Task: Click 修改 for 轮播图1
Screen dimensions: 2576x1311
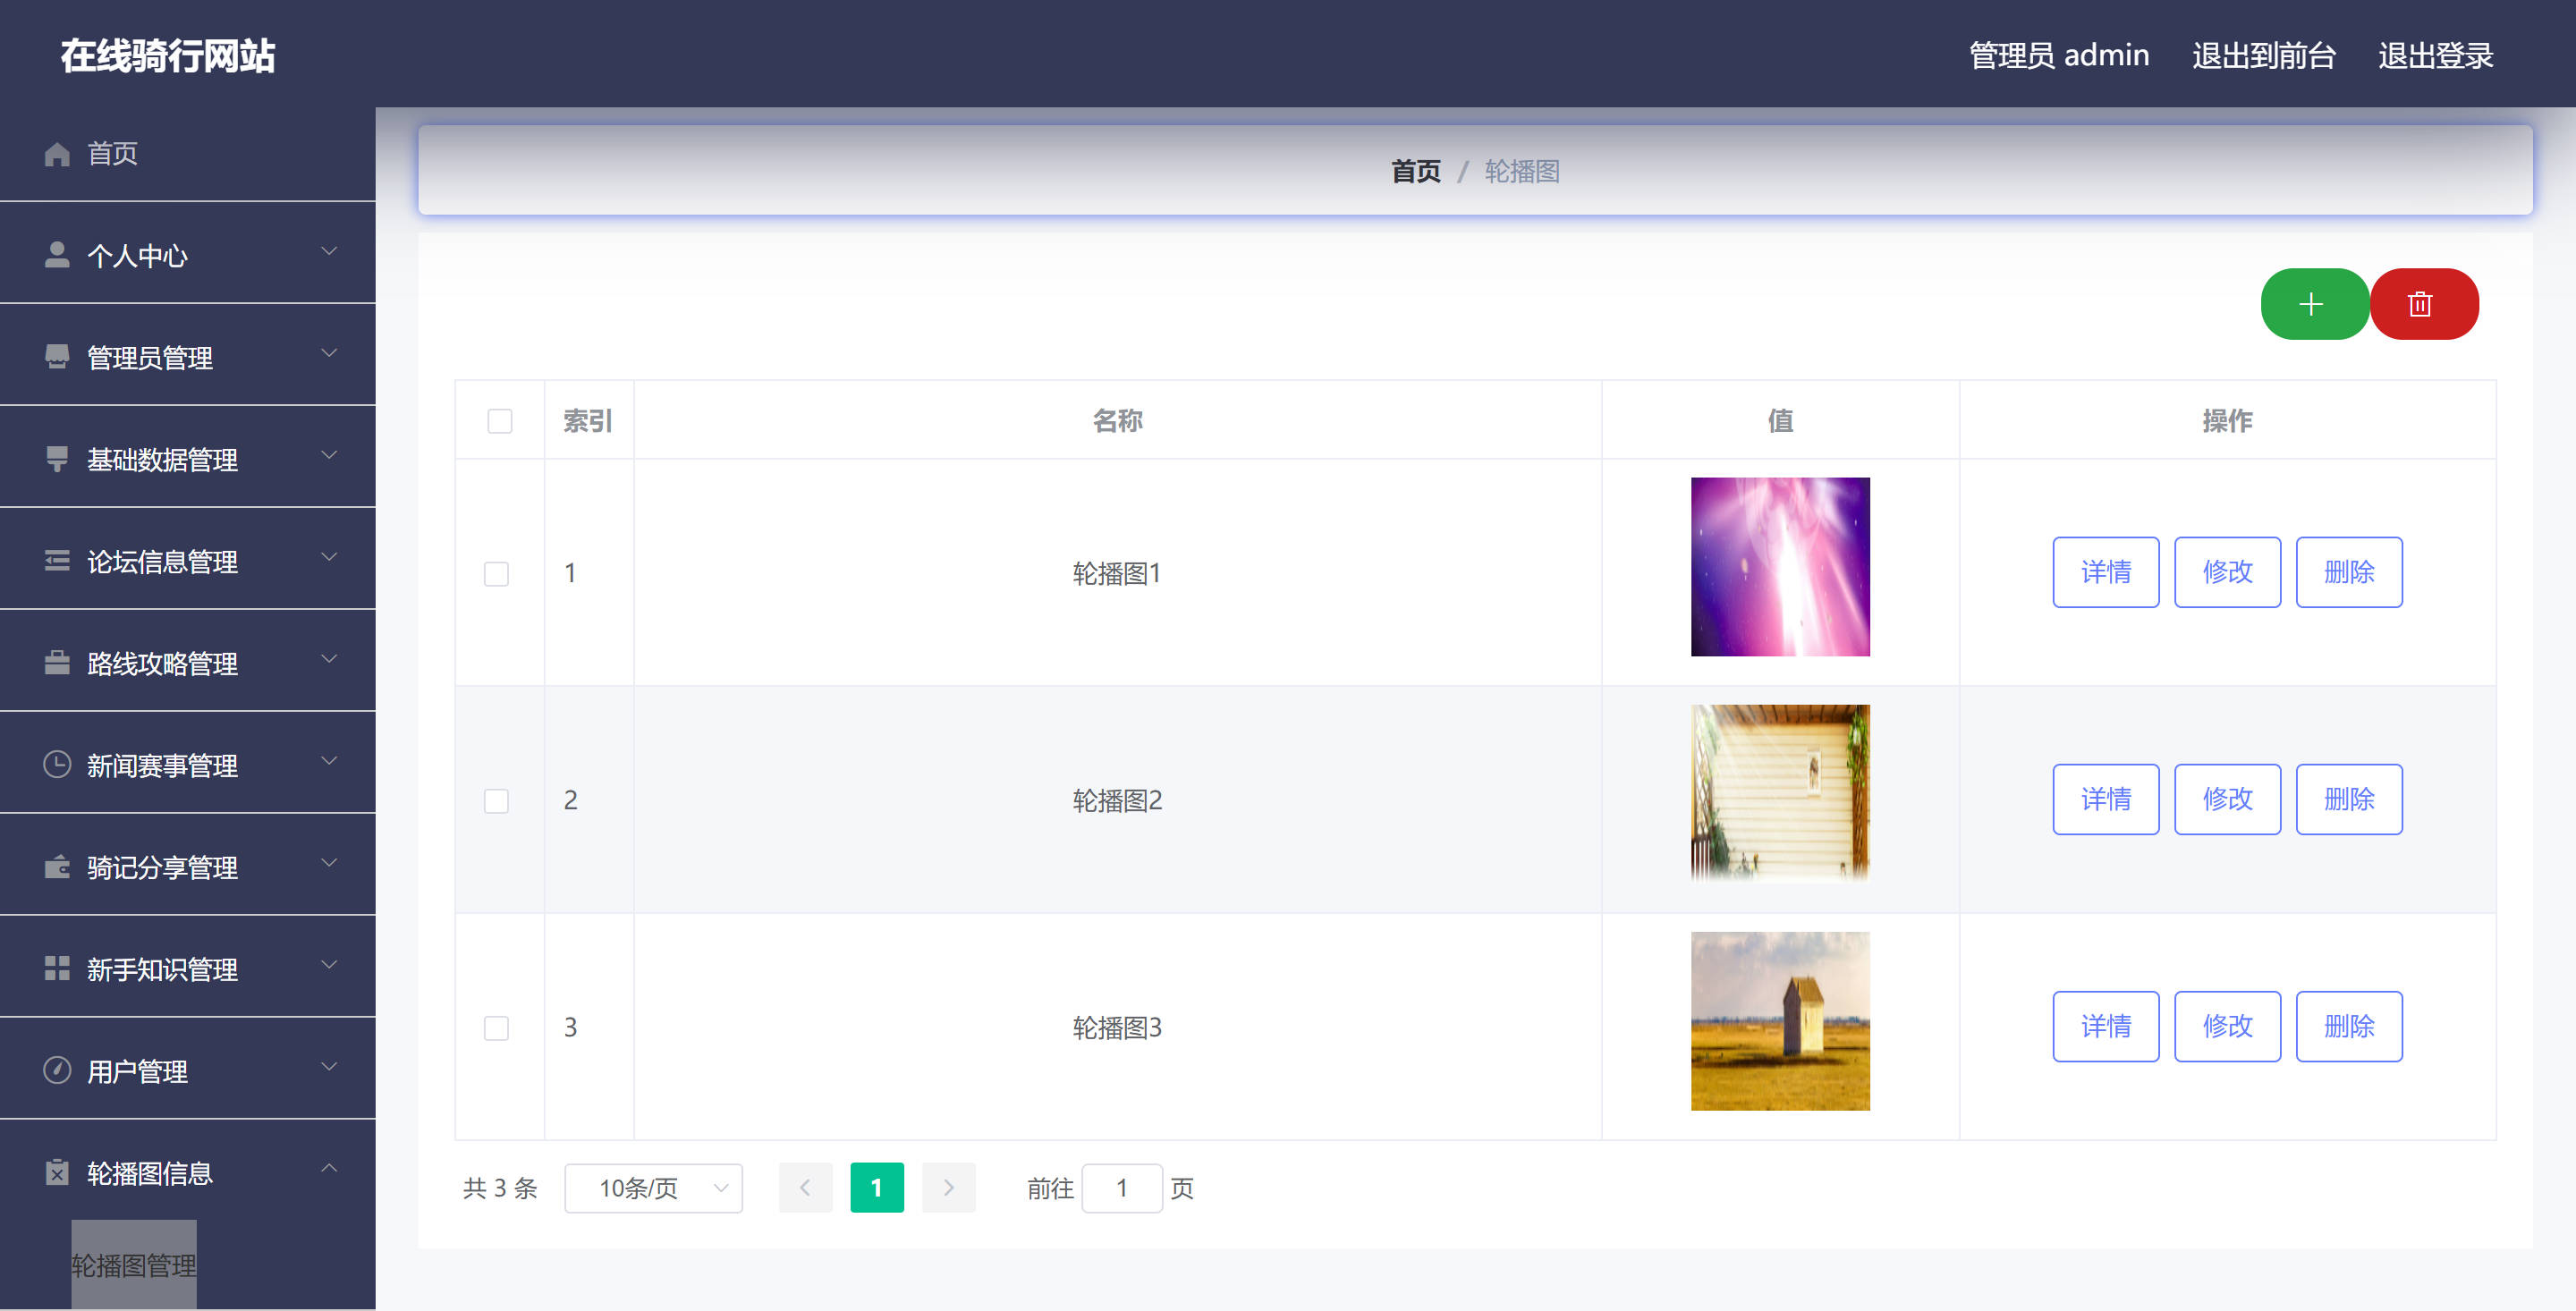Action: pos(2227,572)
